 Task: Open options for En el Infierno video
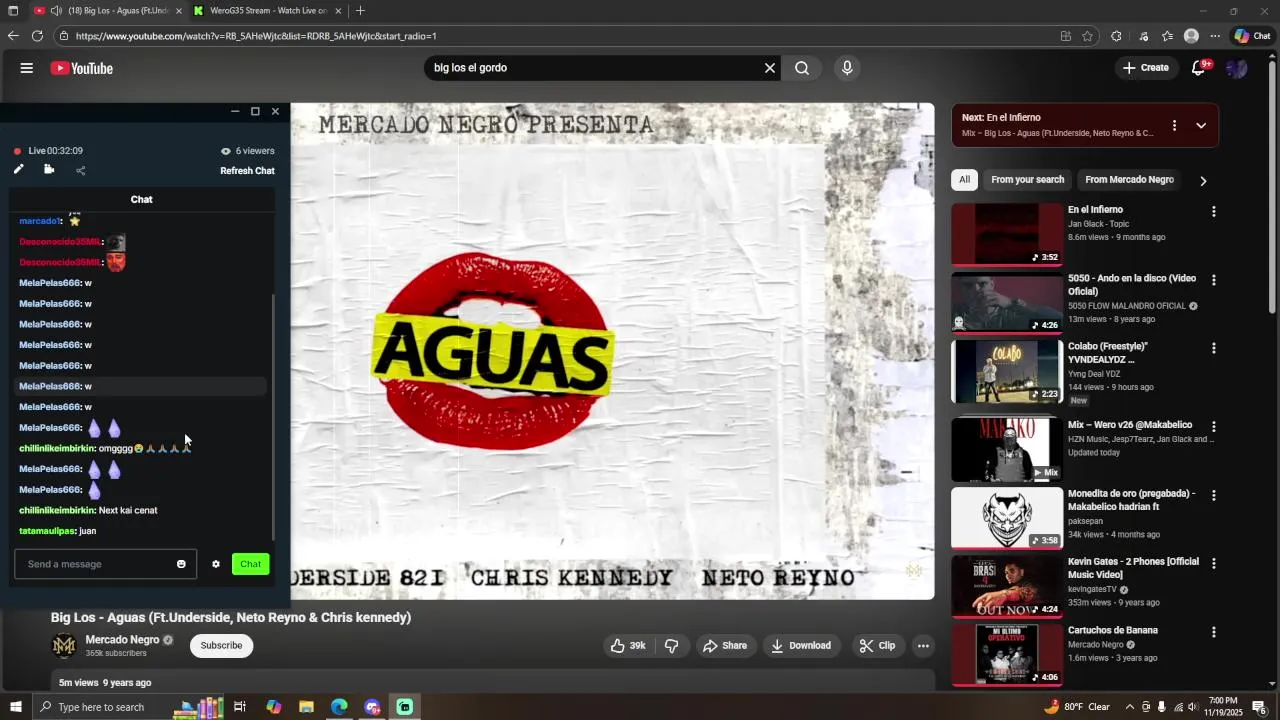(1214, 212)
